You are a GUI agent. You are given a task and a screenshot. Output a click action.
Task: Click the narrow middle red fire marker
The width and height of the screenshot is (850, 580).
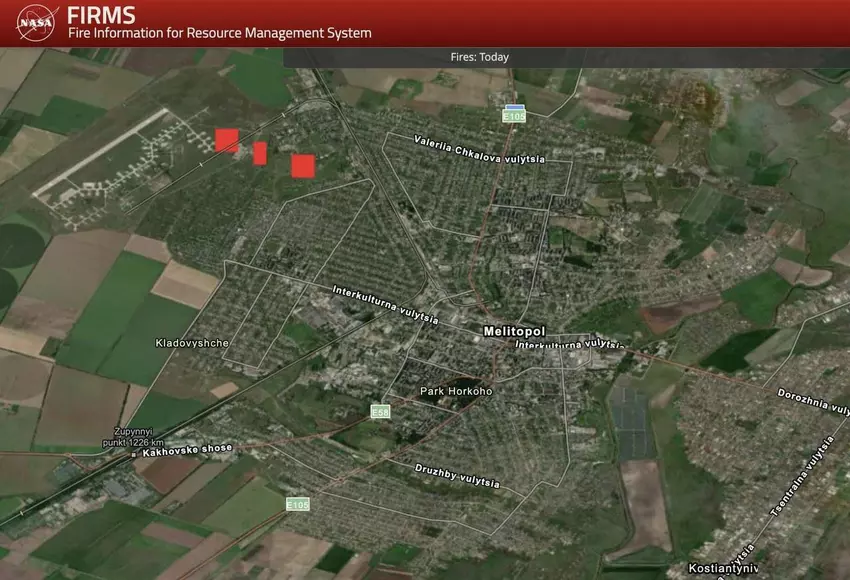[260, 153]
